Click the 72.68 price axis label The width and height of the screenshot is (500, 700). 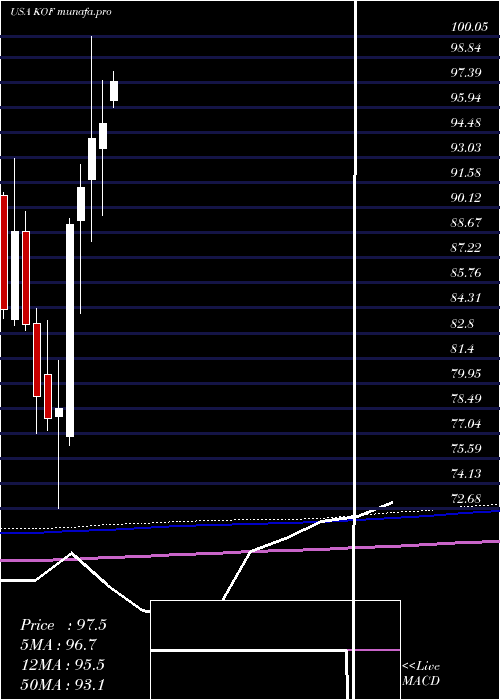point(467,499)
